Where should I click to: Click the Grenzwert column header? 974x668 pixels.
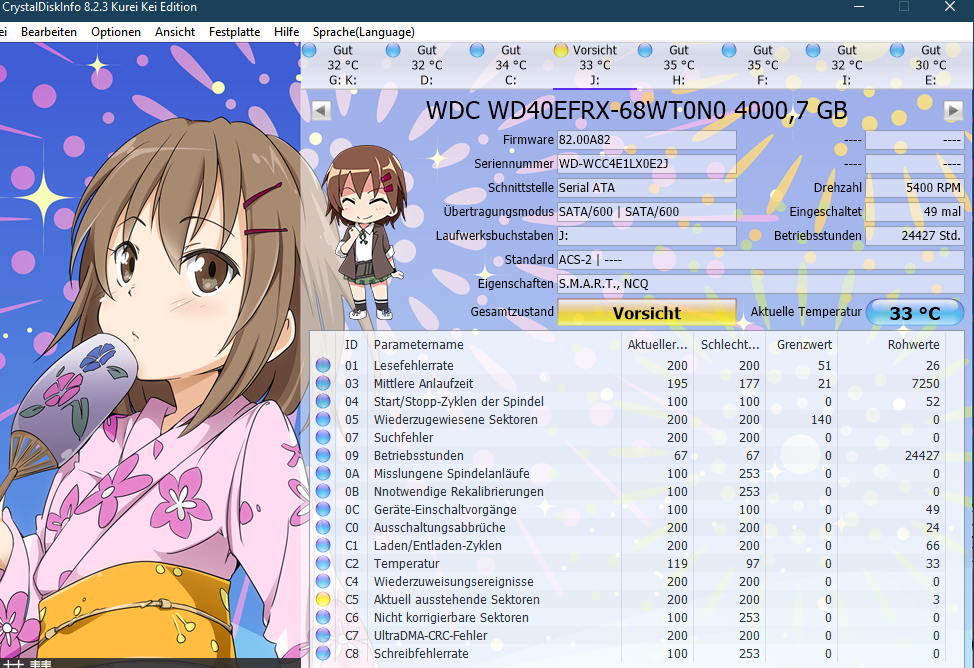click(x=804, y=345)
